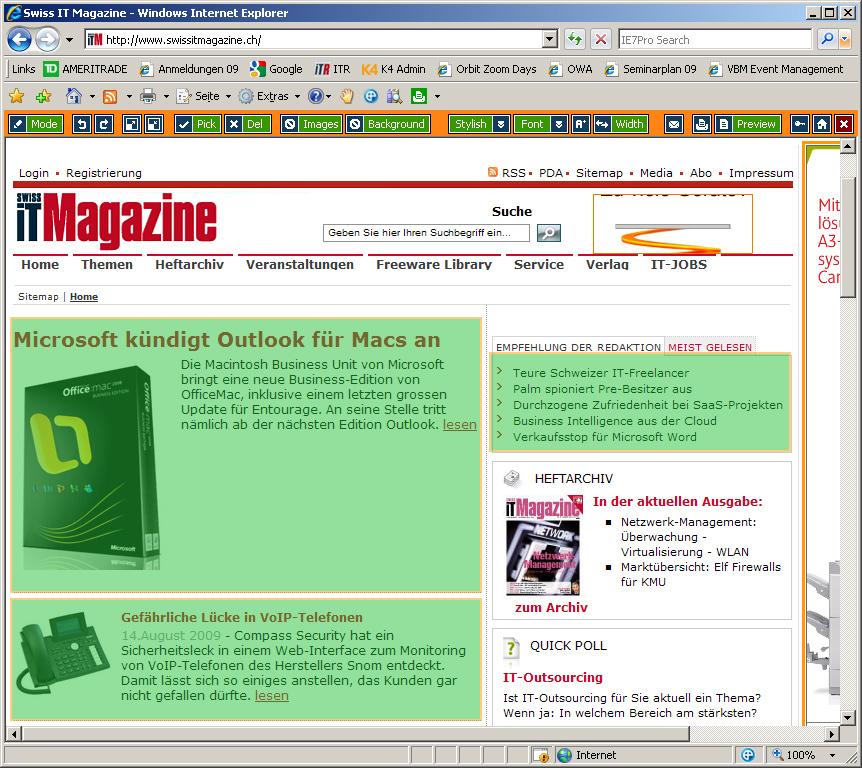Open the AMERITRADE favorites bar link
Screen dimensions: 862x768
(x=85, y=69)
